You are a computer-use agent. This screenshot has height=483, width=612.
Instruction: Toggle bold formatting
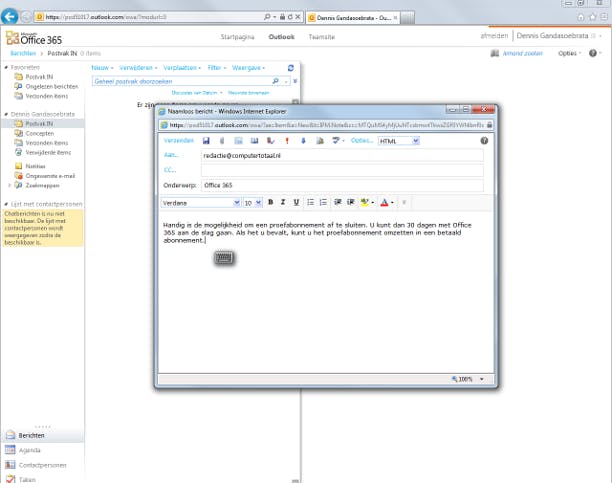pyautogui.click(x=270, y=202)
